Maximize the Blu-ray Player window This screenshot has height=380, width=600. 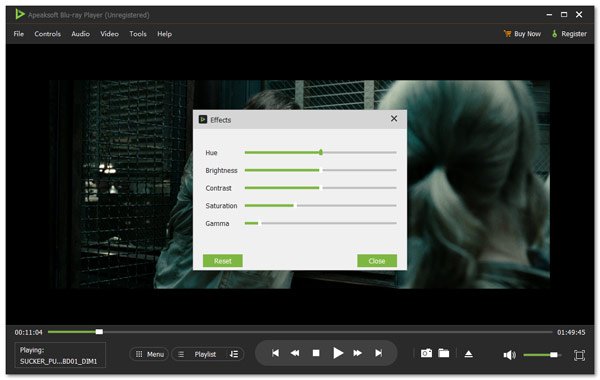pyautogui.click(x=564, y=15)
